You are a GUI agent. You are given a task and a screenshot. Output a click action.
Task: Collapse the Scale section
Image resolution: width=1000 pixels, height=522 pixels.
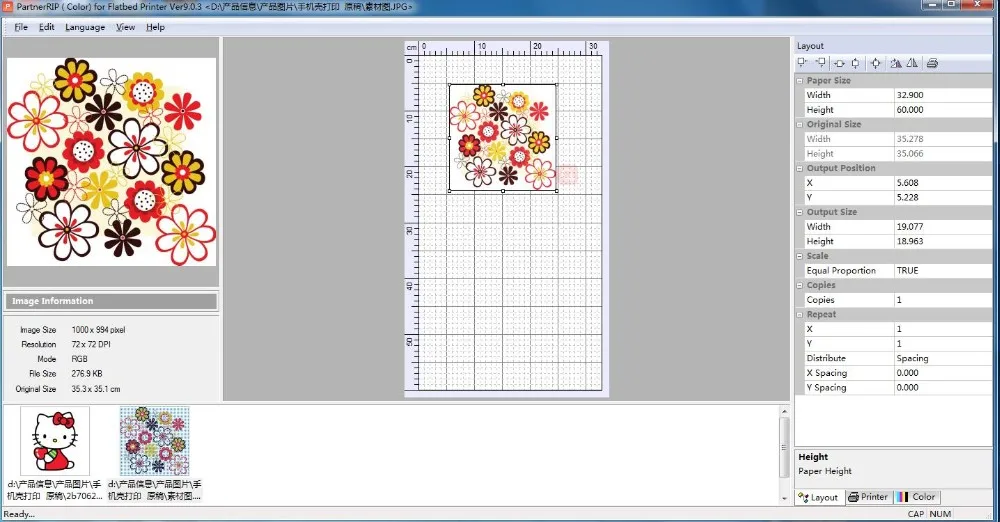point(800,256)
